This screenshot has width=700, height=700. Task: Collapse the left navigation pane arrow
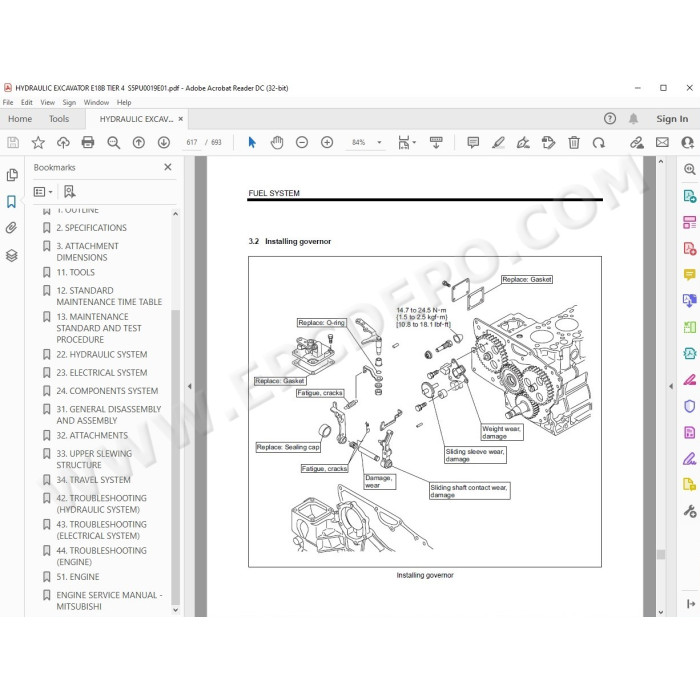click(x=189, y=387)
